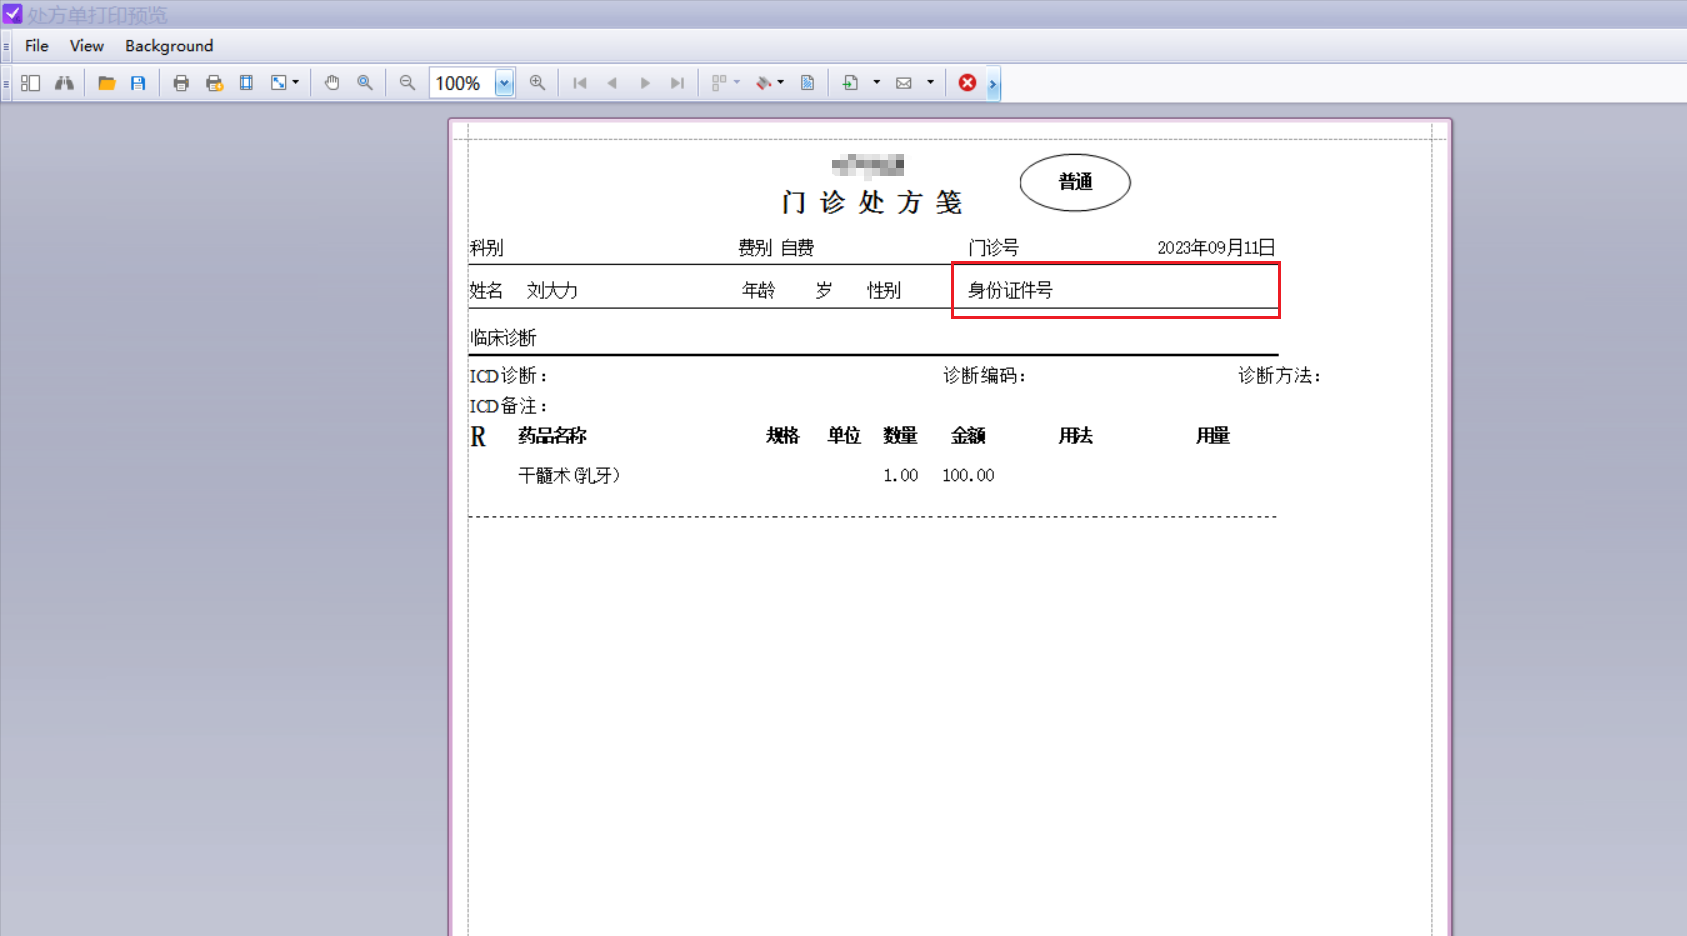Click the send by email envelope icon
The image size is (1687, 936).
[904, 83]
